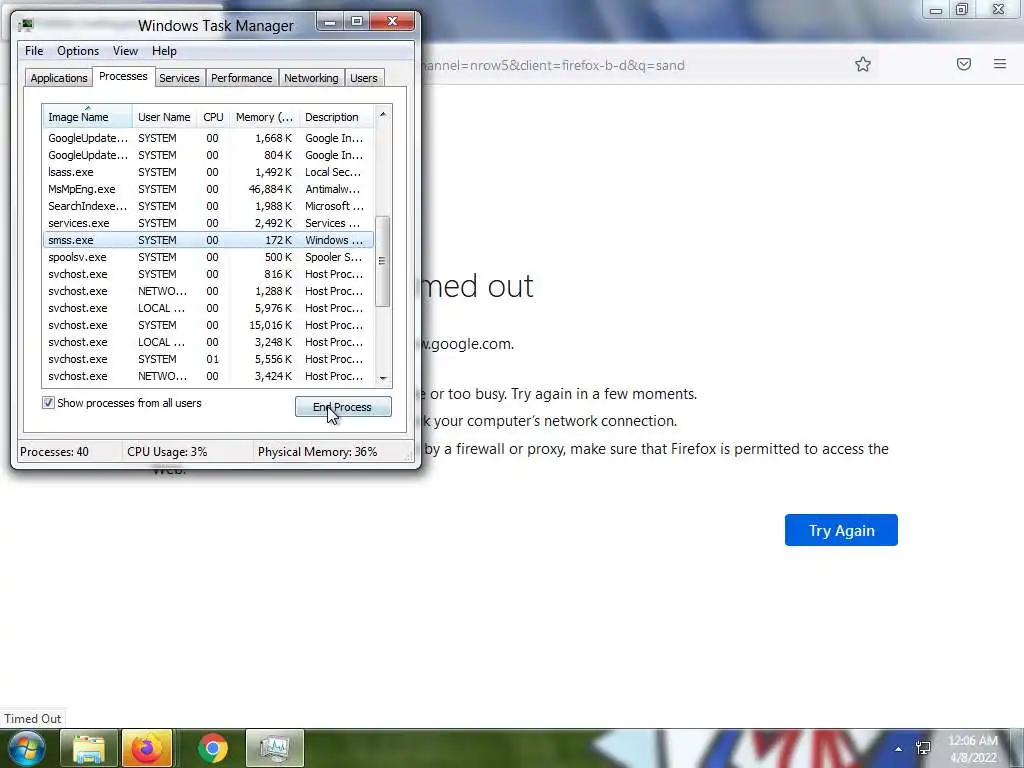Open File Explorer from the taskbar
Image resolution: width=1024 pixels, height=768 pixels.
tap(89, 748)
